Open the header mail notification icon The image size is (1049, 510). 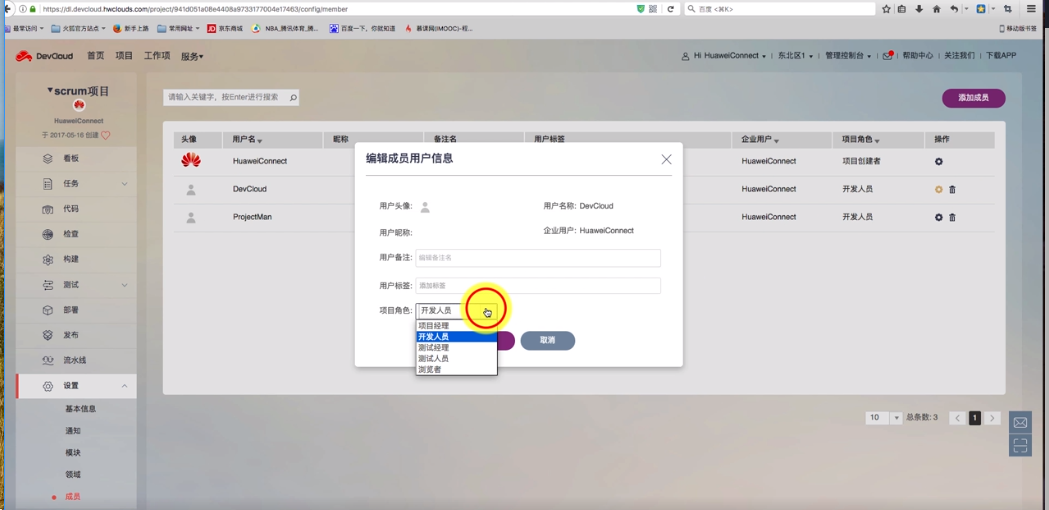coord(888,56)
